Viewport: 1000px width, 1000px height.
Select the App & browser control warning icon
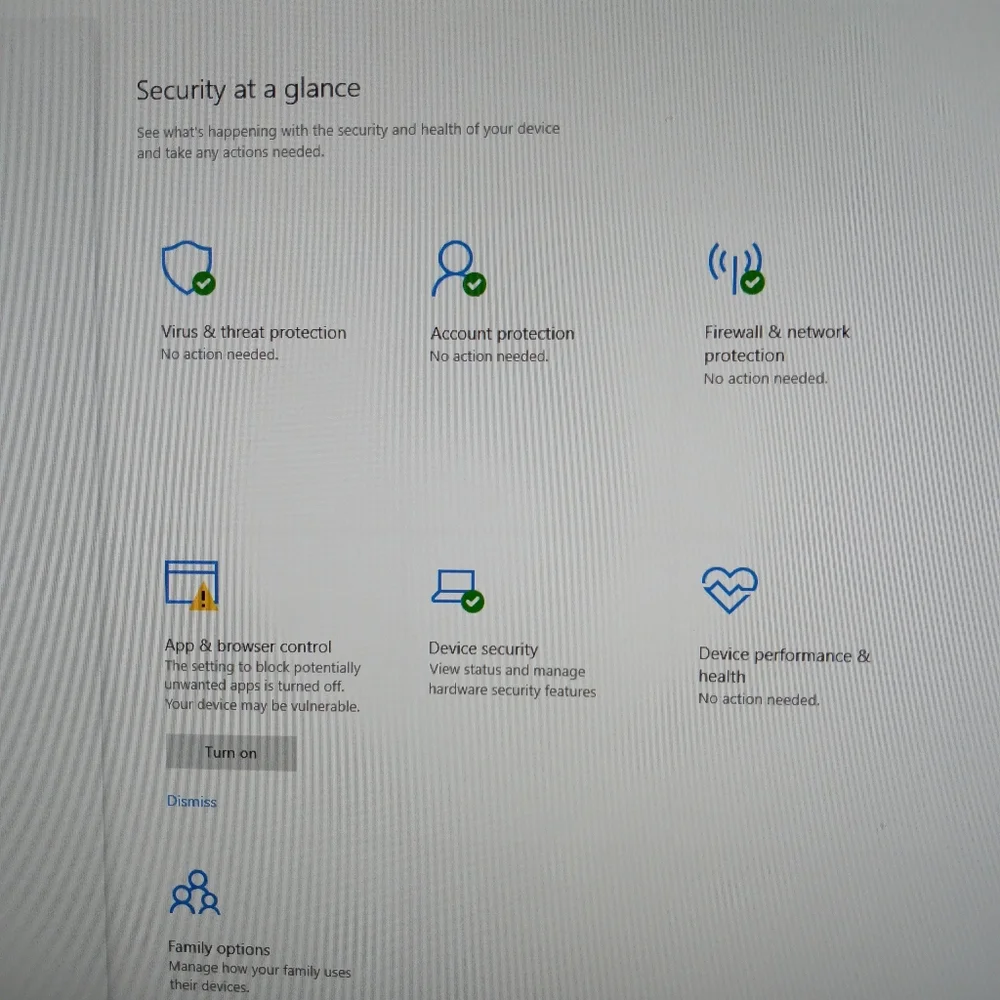[191, 585]
